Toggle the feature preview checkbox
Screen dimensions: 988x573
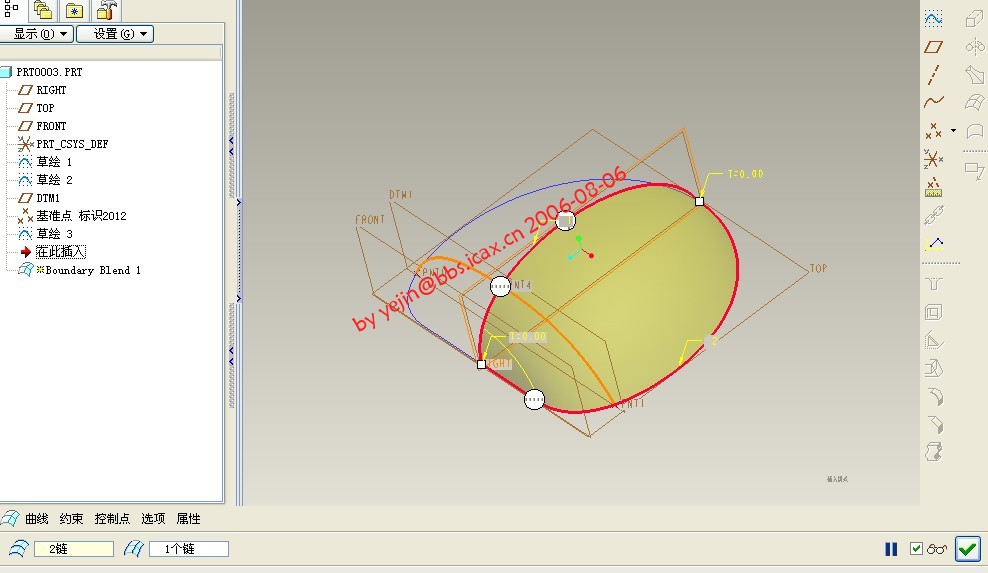click(x=916, y=549)
